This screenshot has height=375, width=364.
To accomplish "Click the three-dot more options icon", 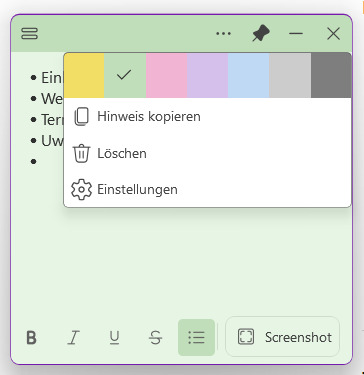I will 223,33.
